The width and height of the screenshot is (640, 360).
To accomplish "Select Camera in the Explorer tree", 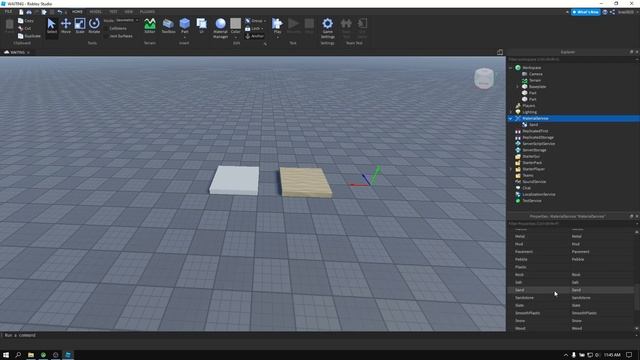I will pyautogui.click(x=536, y=74).
